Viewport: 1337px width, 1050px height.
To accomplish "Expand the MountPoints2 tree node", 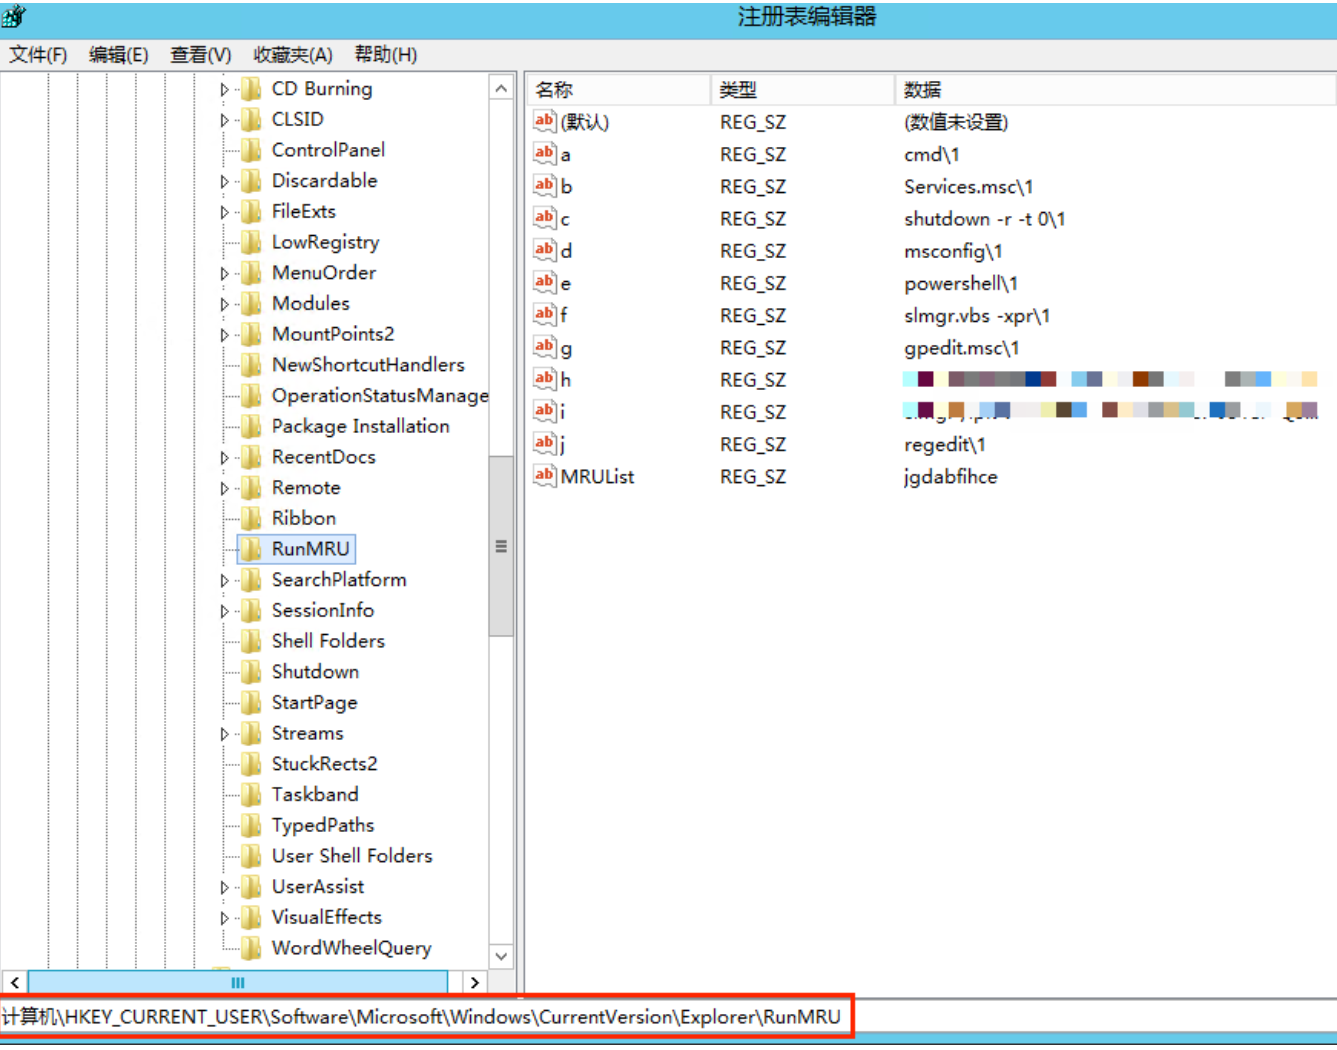I will pos(224,335).
